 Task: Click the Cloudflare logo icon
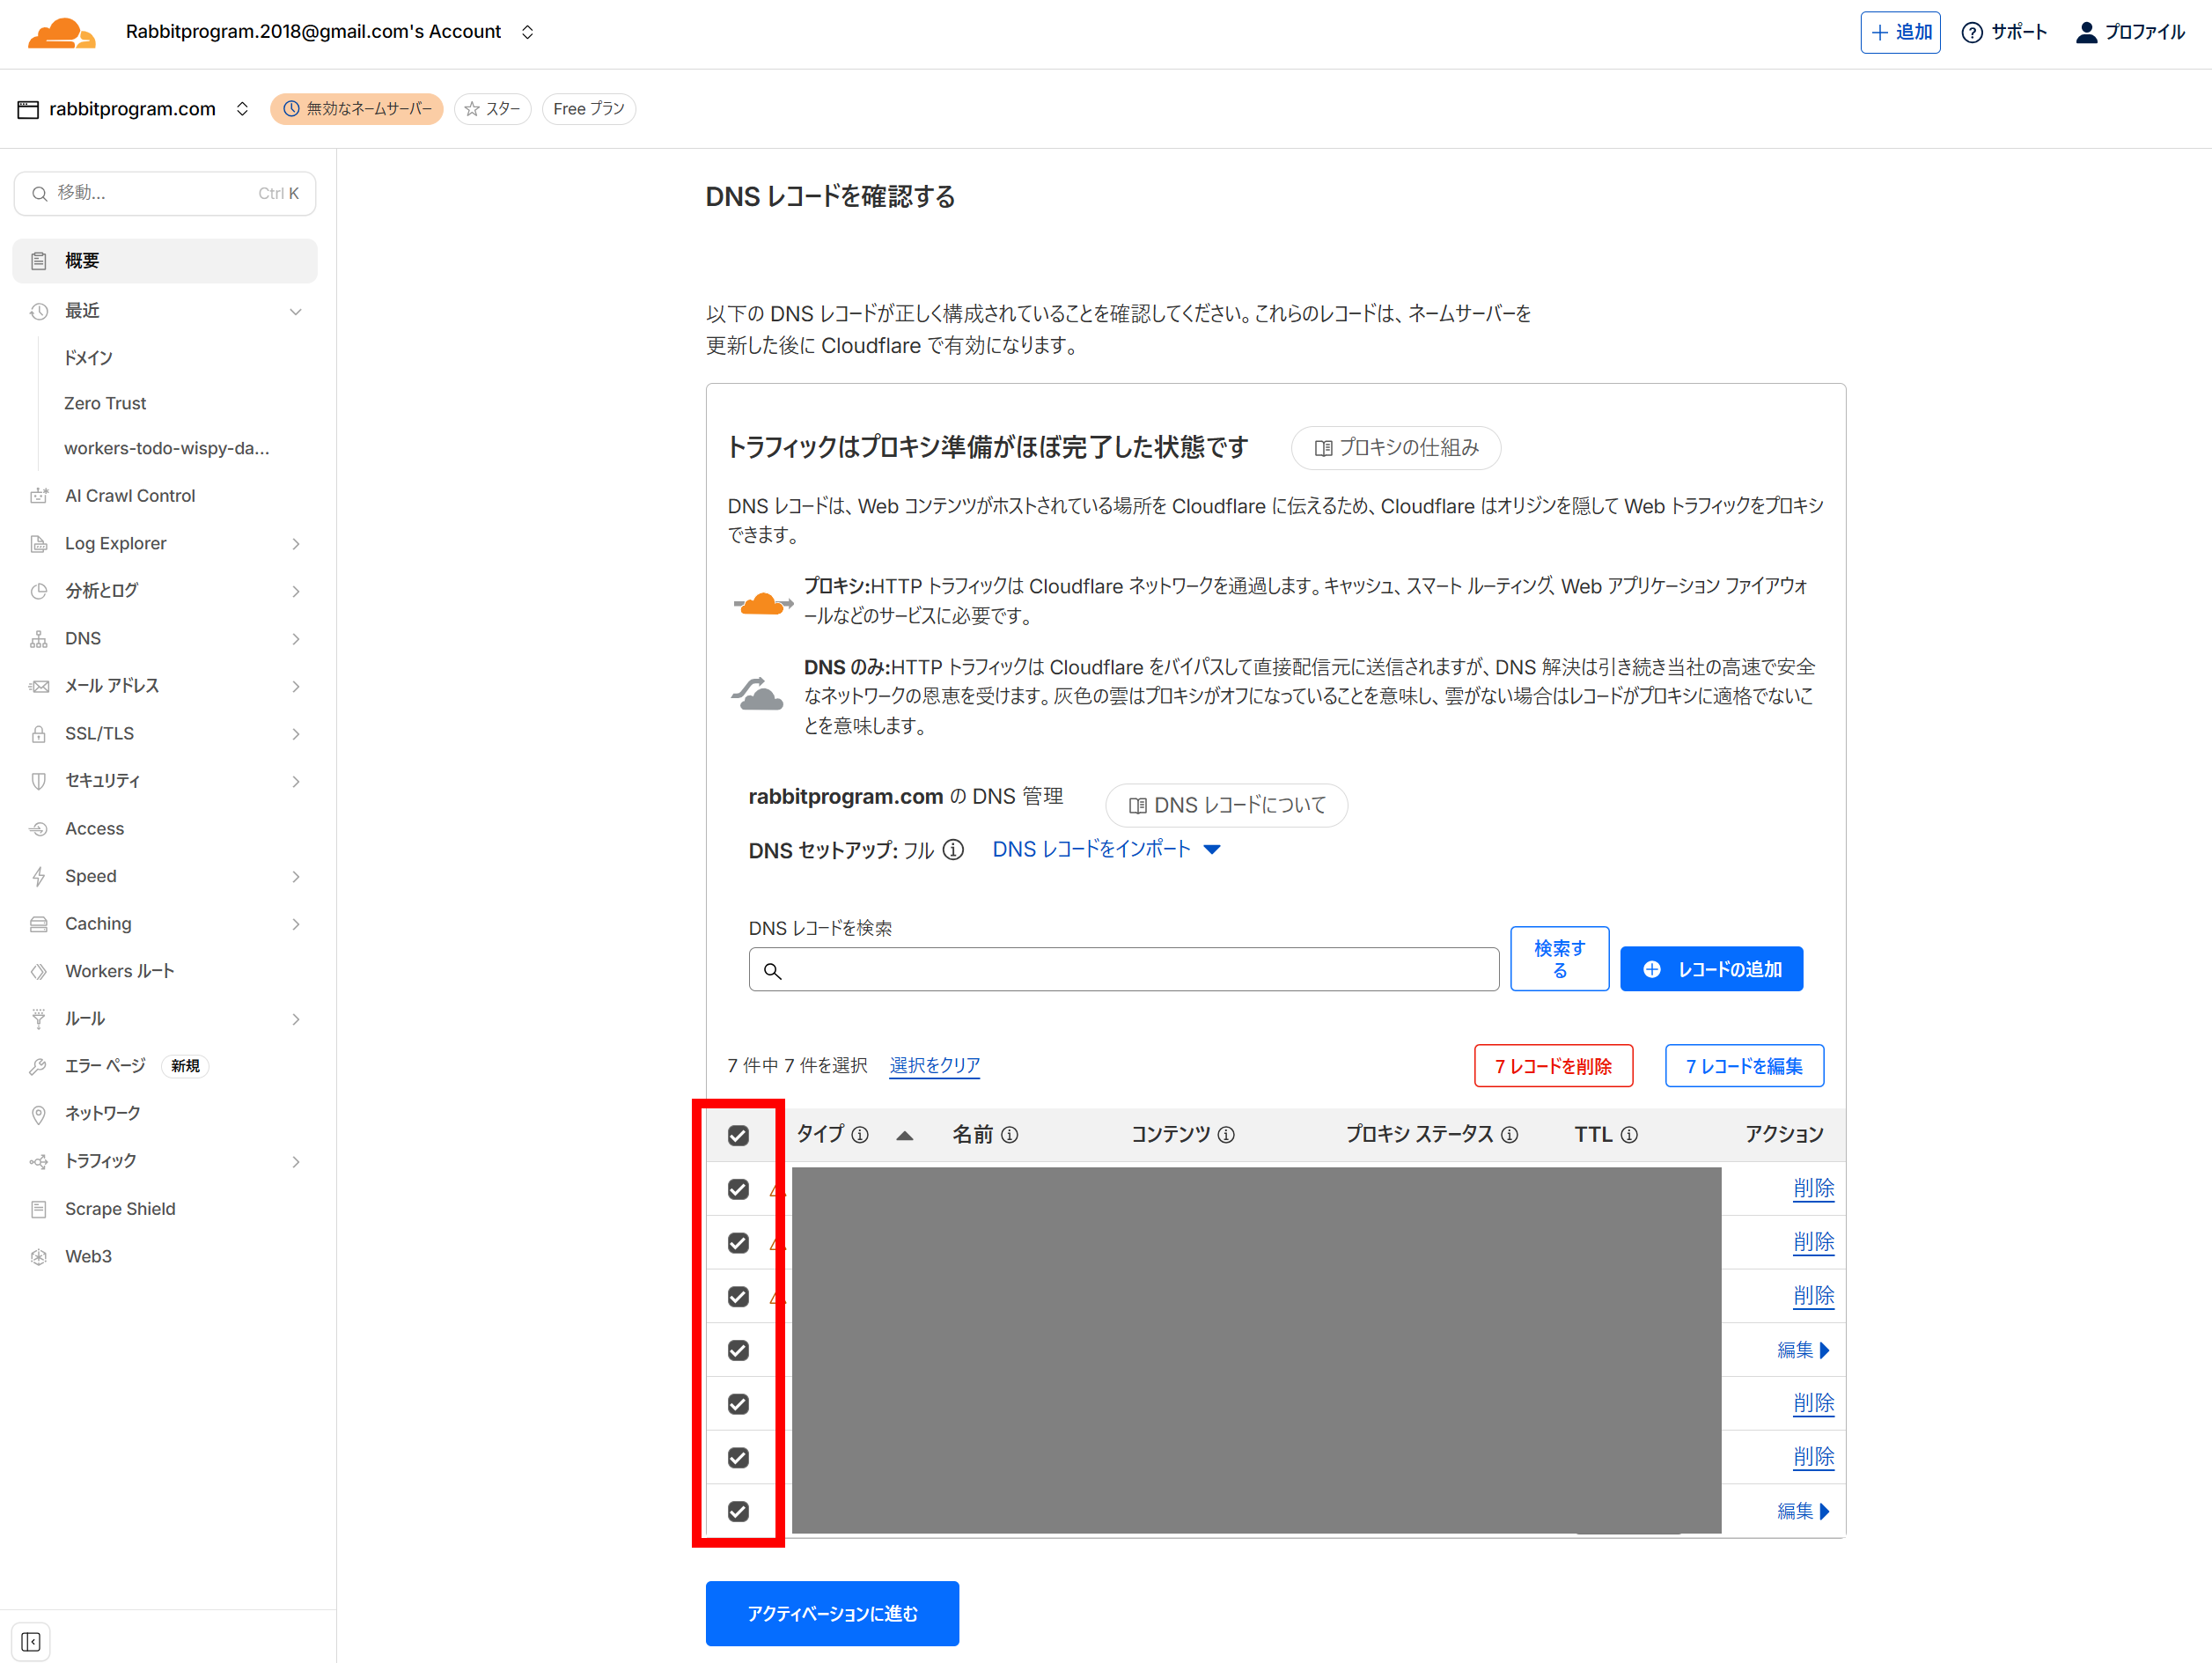pos(61,33)
